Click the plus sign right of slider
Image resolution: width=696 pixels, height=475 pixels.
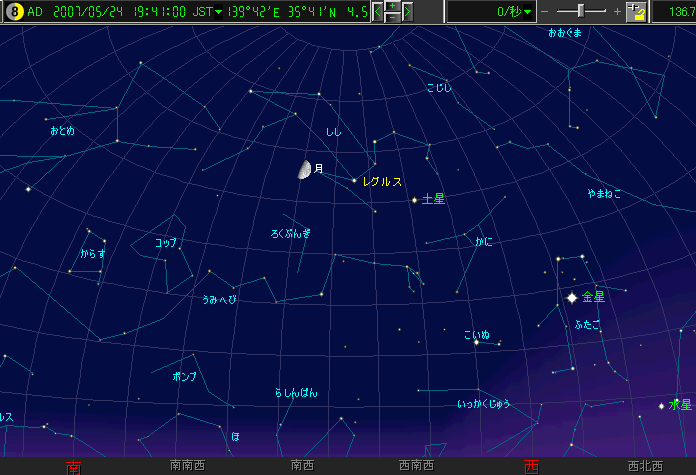[x=618, y=12]
